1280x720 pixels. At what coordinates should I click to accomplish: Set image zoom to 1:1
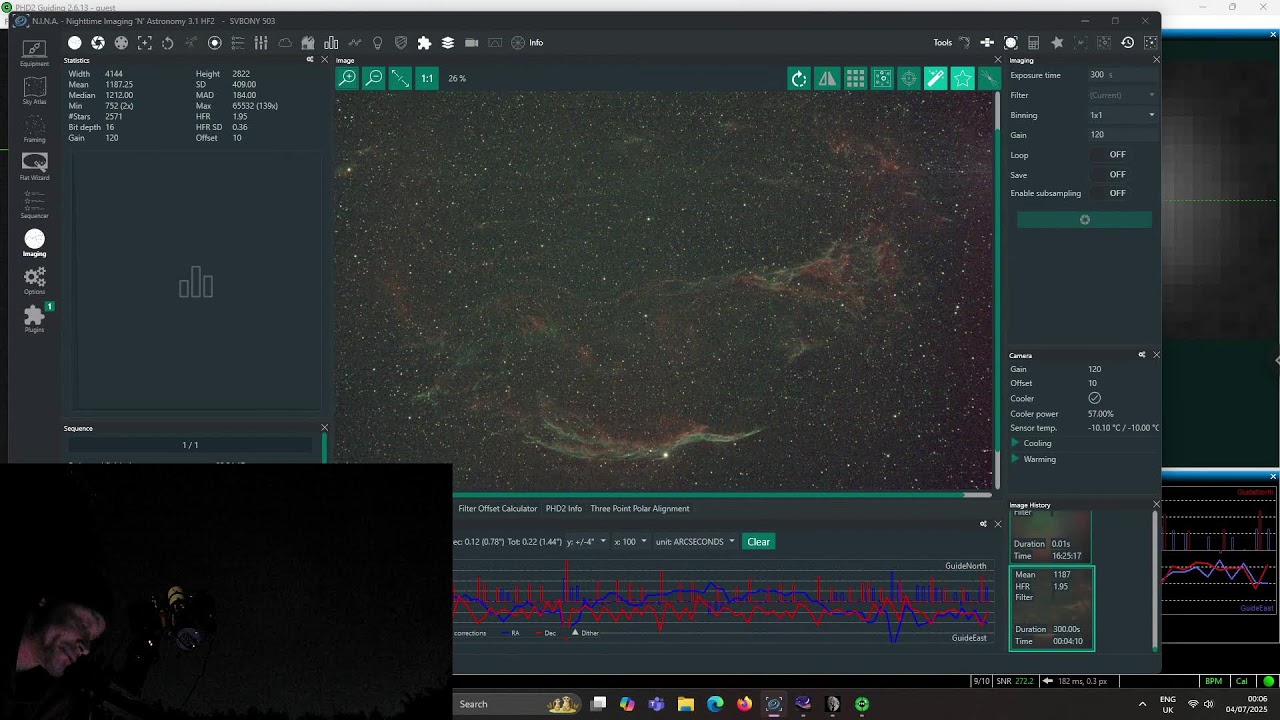pos(427,78)
